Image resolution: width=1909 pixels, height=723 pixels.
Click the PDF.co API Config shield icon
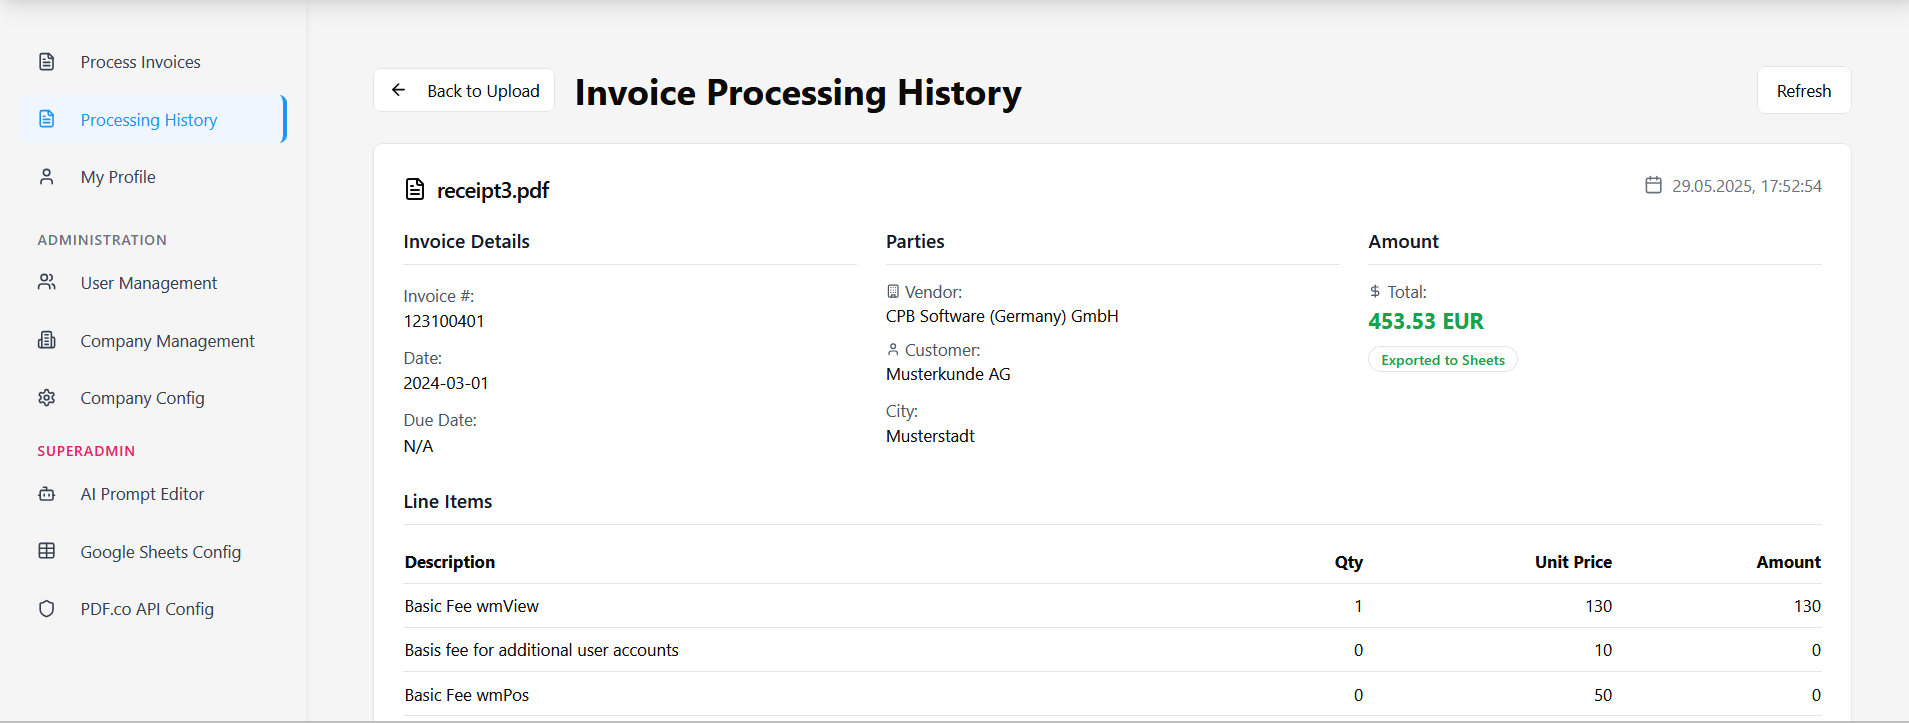coord(47,609)
